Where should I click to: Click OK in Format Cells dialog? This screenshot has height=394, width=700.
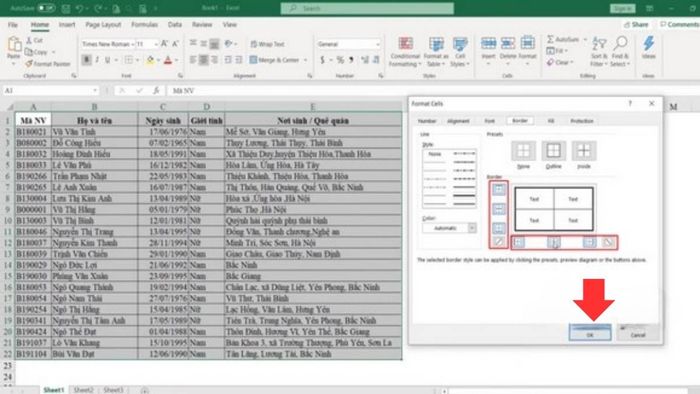[590, 333]
